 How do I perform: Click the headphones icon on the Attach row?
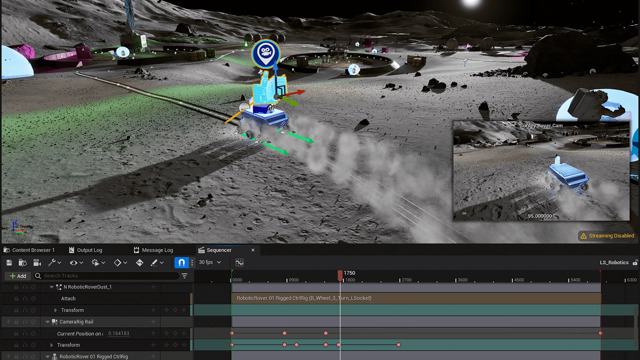pos(25,298)
